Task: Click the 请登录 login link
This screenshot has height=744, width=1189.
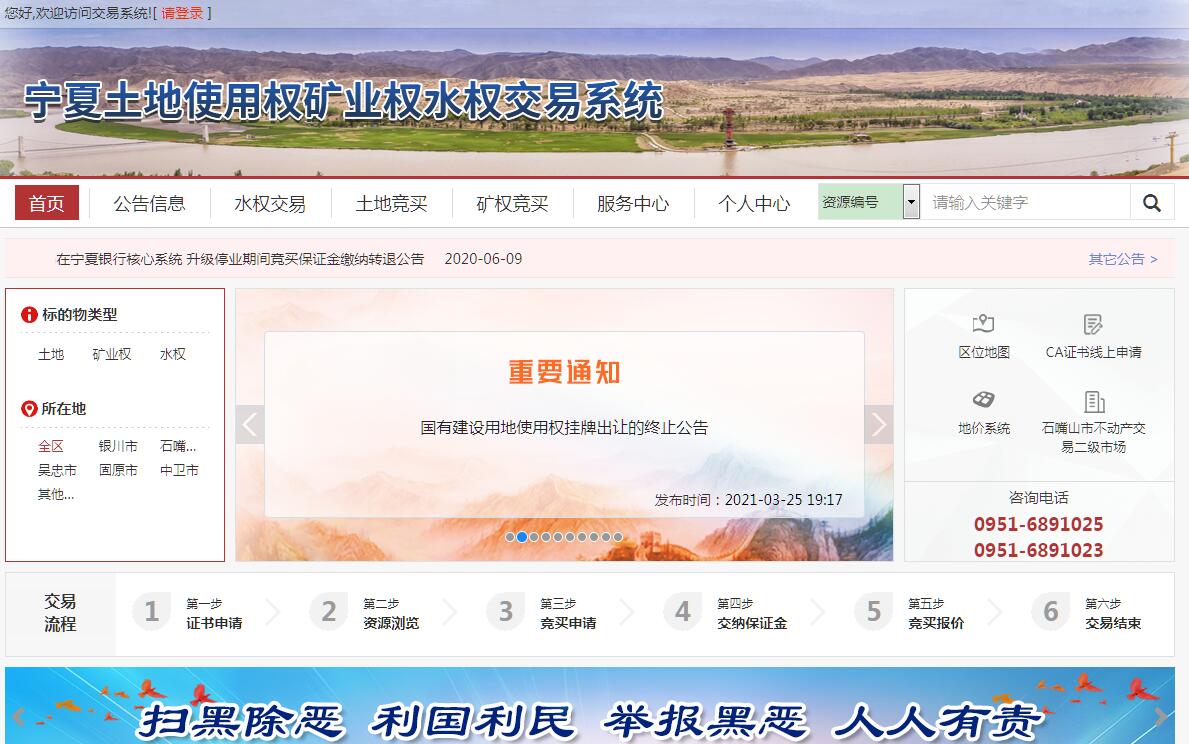Action: [182, 13]
